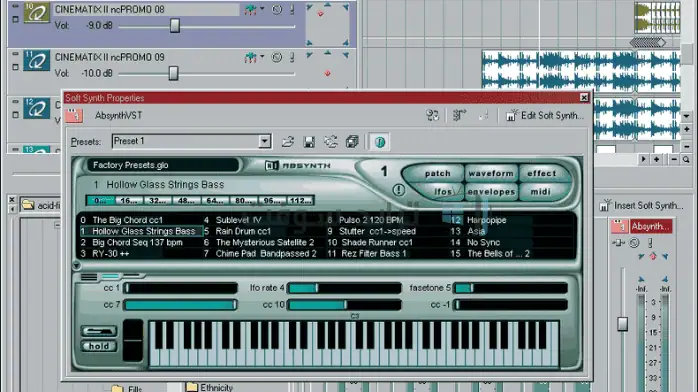Adjust track 09 volume slider handle
Viewport: 698px width, 392px height.
tap(174, 73)
